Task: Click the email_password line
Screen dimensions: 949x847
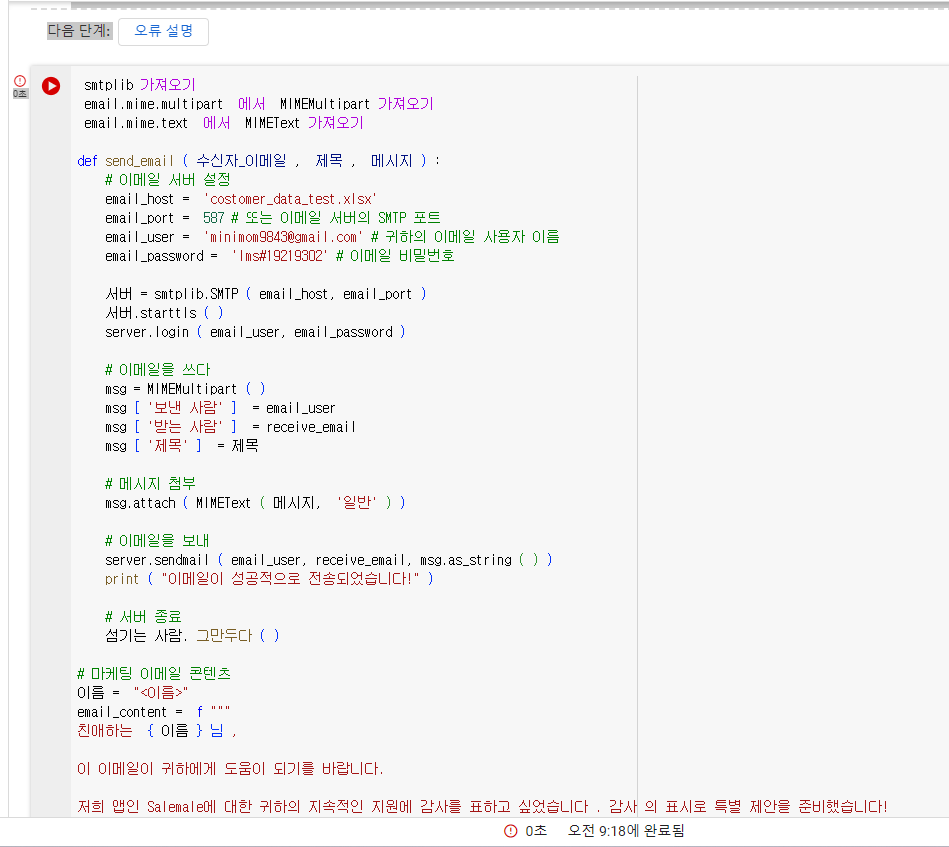Action: point(280,256)
